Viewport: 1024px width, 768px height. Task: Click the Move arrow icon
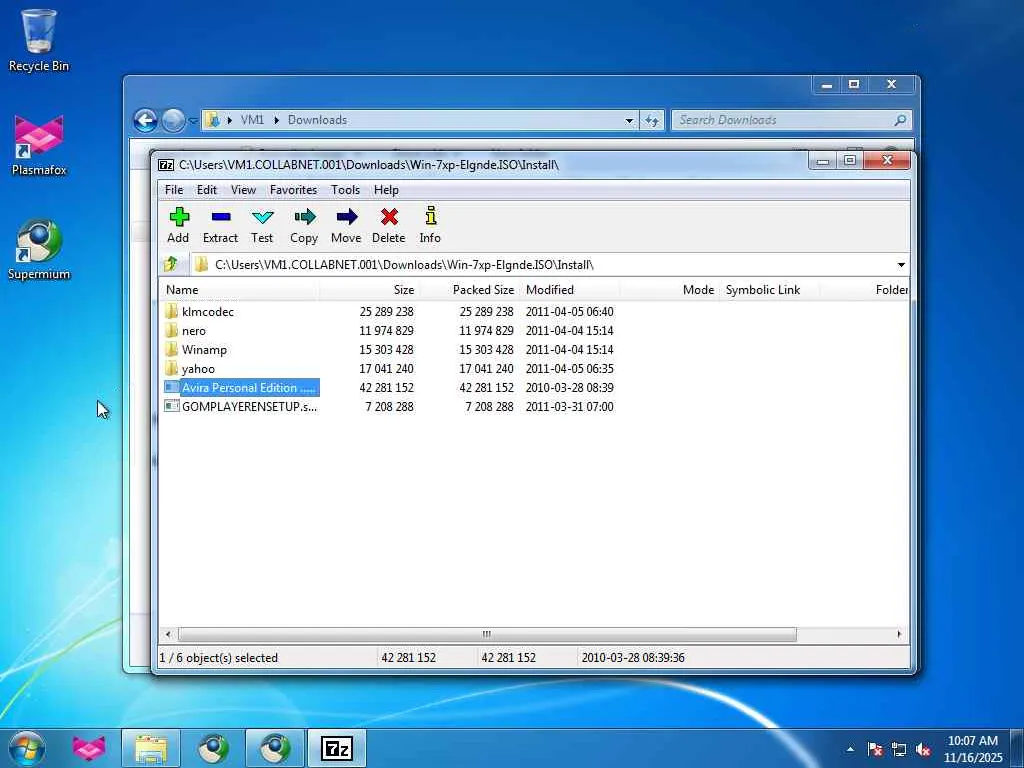(347, 217)
